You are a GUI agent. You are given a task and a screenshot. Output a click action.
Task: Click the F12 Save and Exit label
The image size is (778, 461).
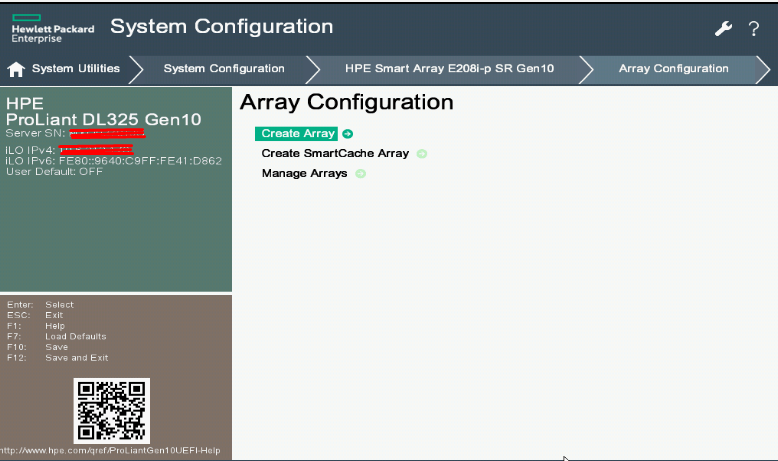click(76, 358)
